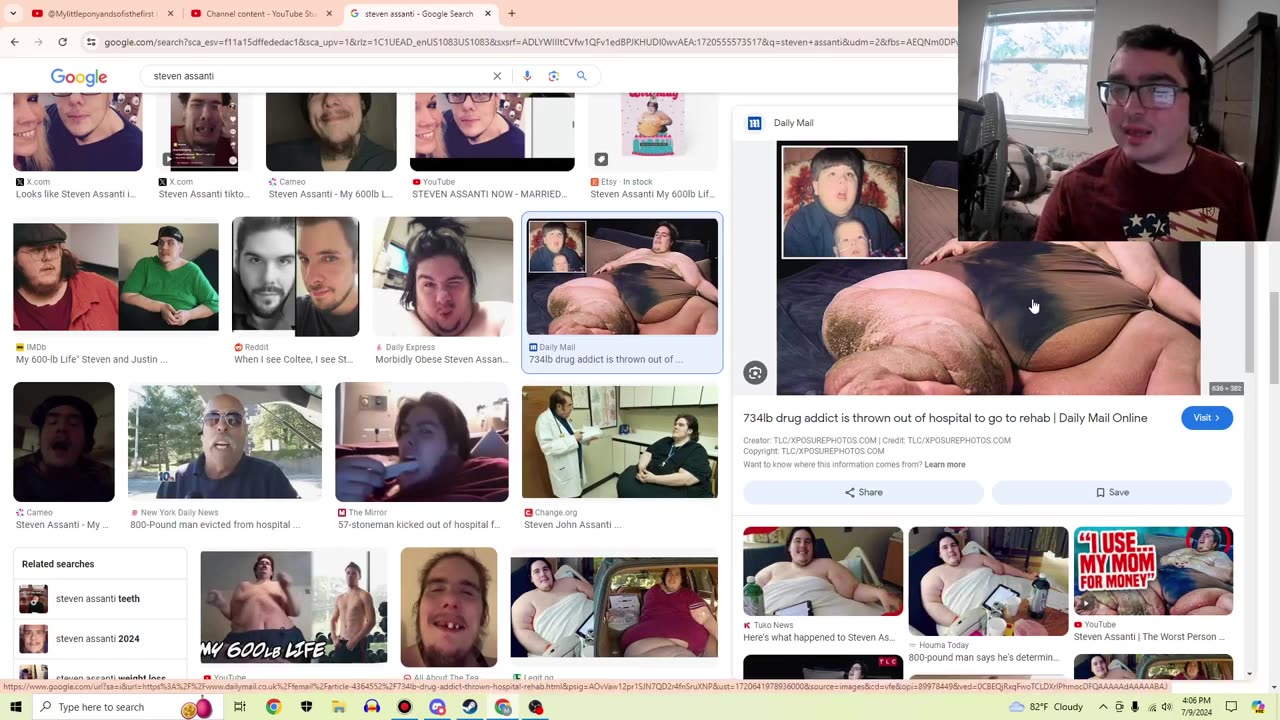
Task: Save this image result
Action: click(1112, 492)
